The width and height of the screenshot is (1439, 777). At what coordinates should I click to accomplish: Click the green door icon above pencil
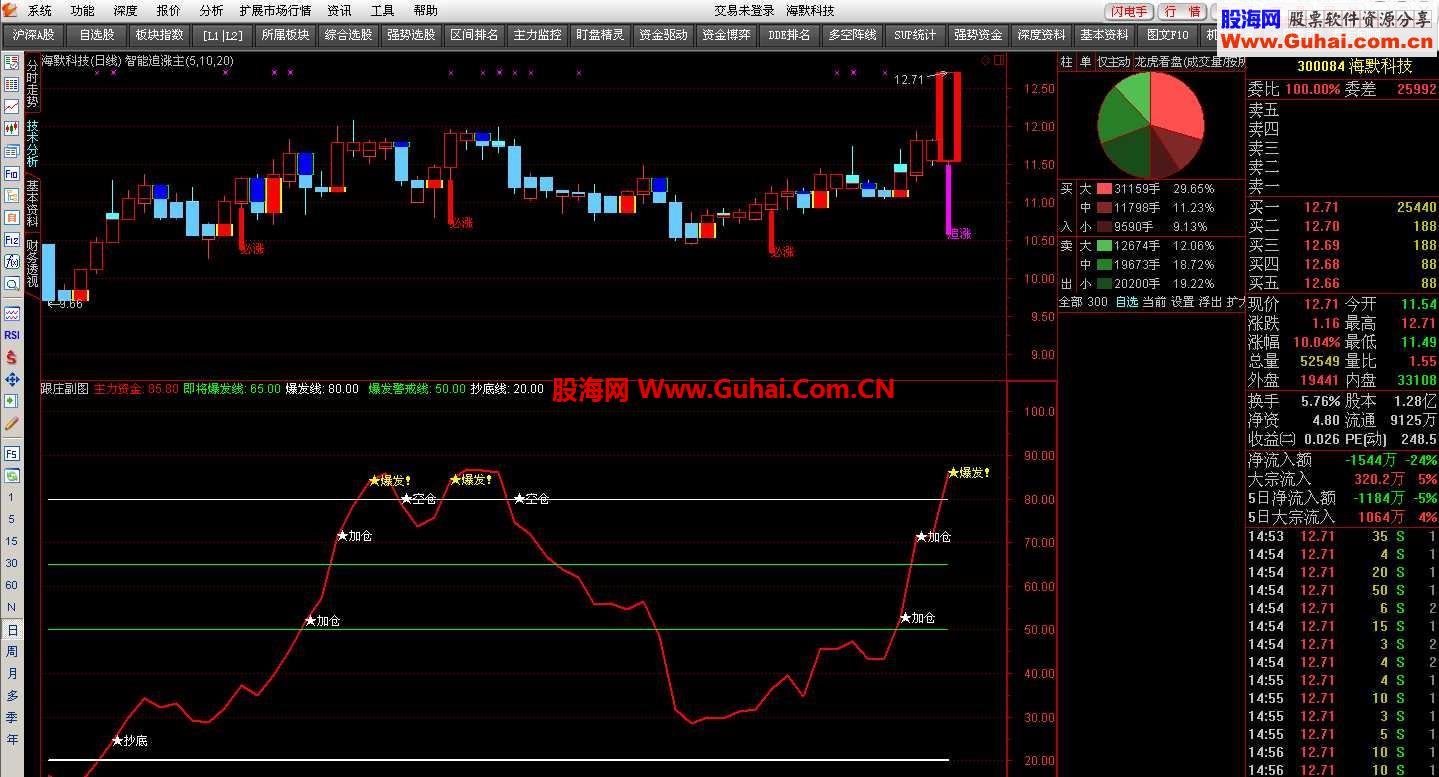tap(12, 401)
